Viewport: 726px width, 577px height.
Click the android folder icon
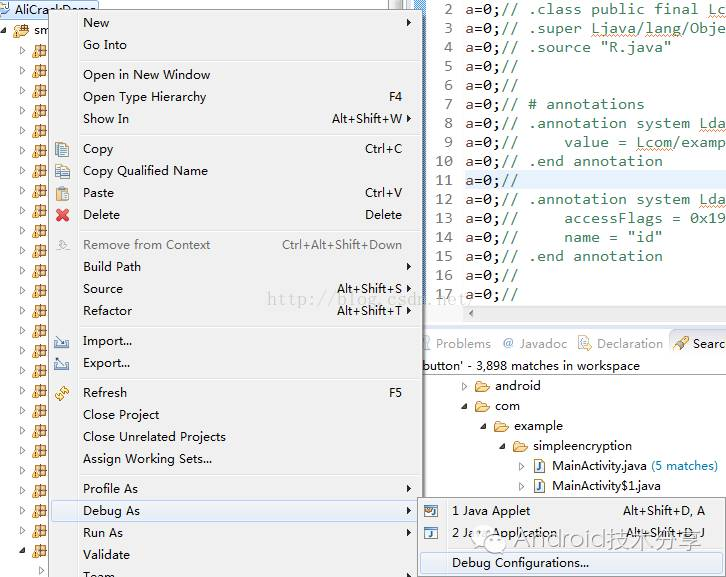(482, 386)
